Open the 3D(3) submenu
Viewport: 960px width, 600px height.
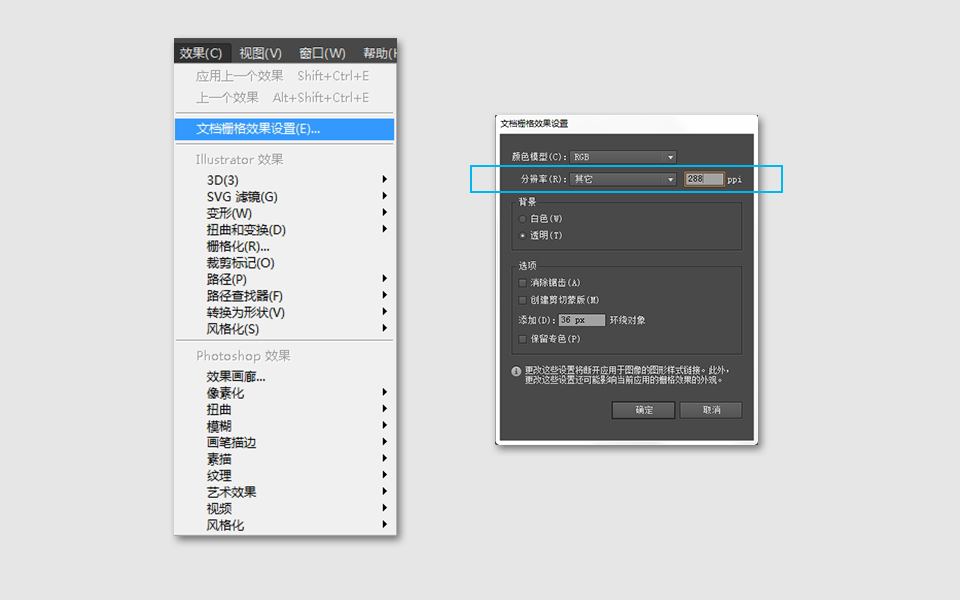coord(285,180)
